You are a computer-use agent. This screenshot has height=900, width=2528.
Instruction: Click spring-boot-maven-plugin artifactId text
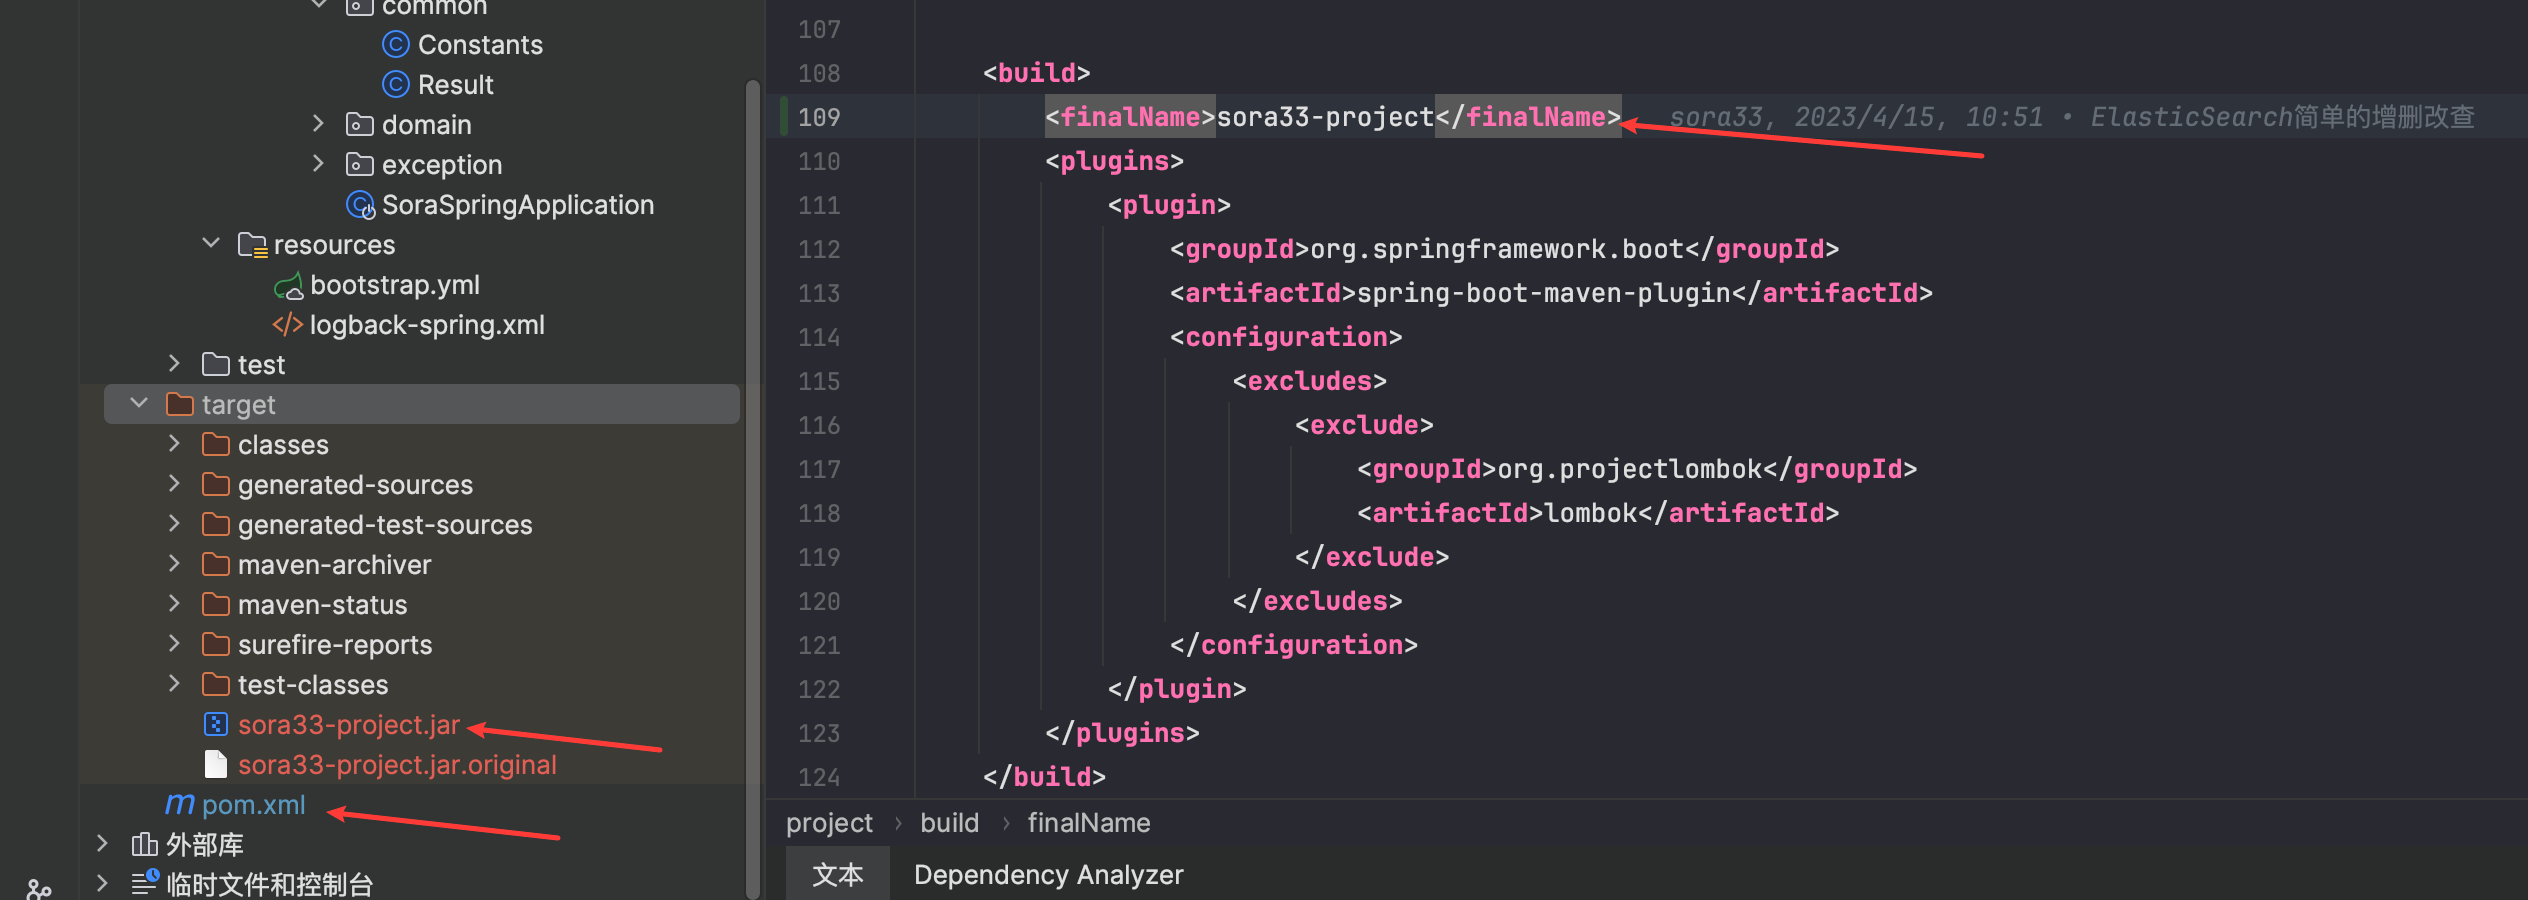pyautogui.click(x=1543, y=293)
